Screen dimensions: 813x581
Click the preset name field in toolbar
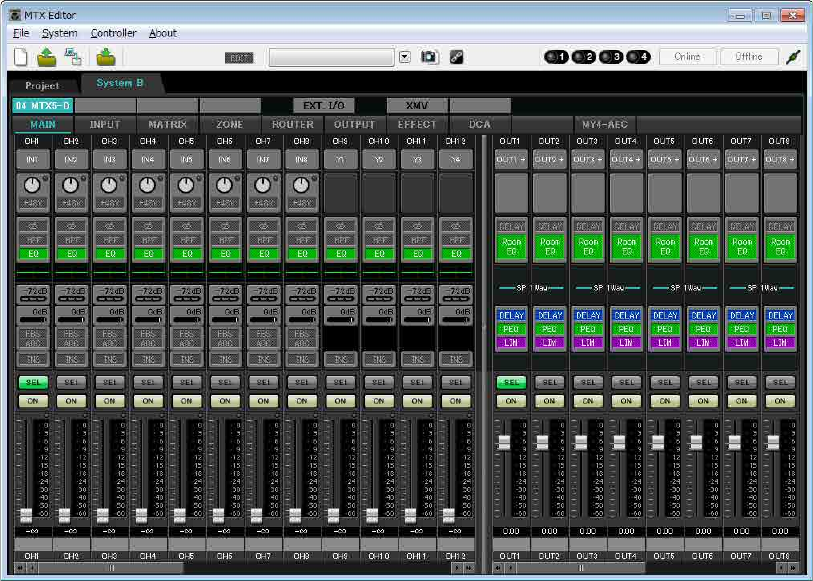[332, 57]
